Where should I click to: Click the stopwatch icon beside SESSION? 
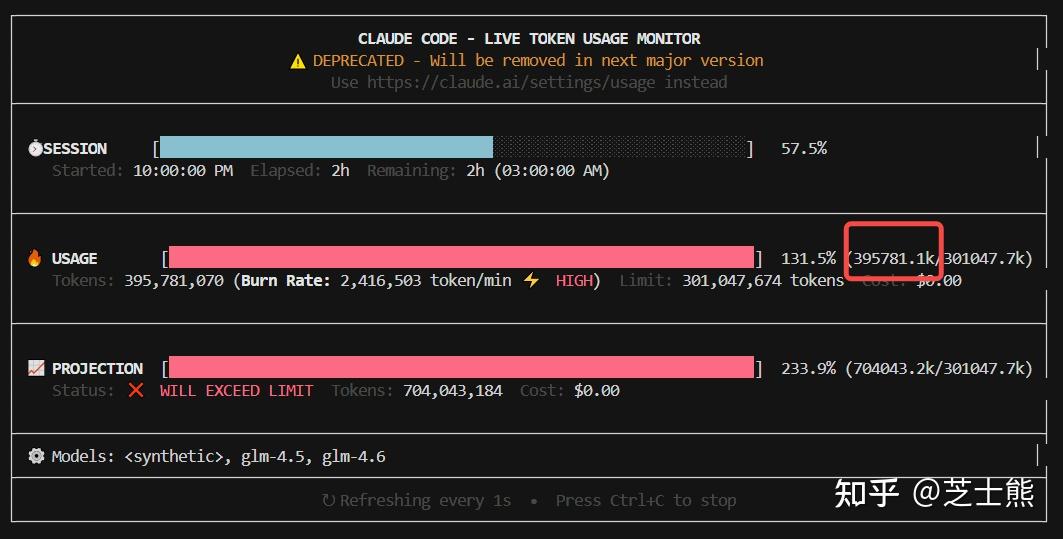point(35,149)
